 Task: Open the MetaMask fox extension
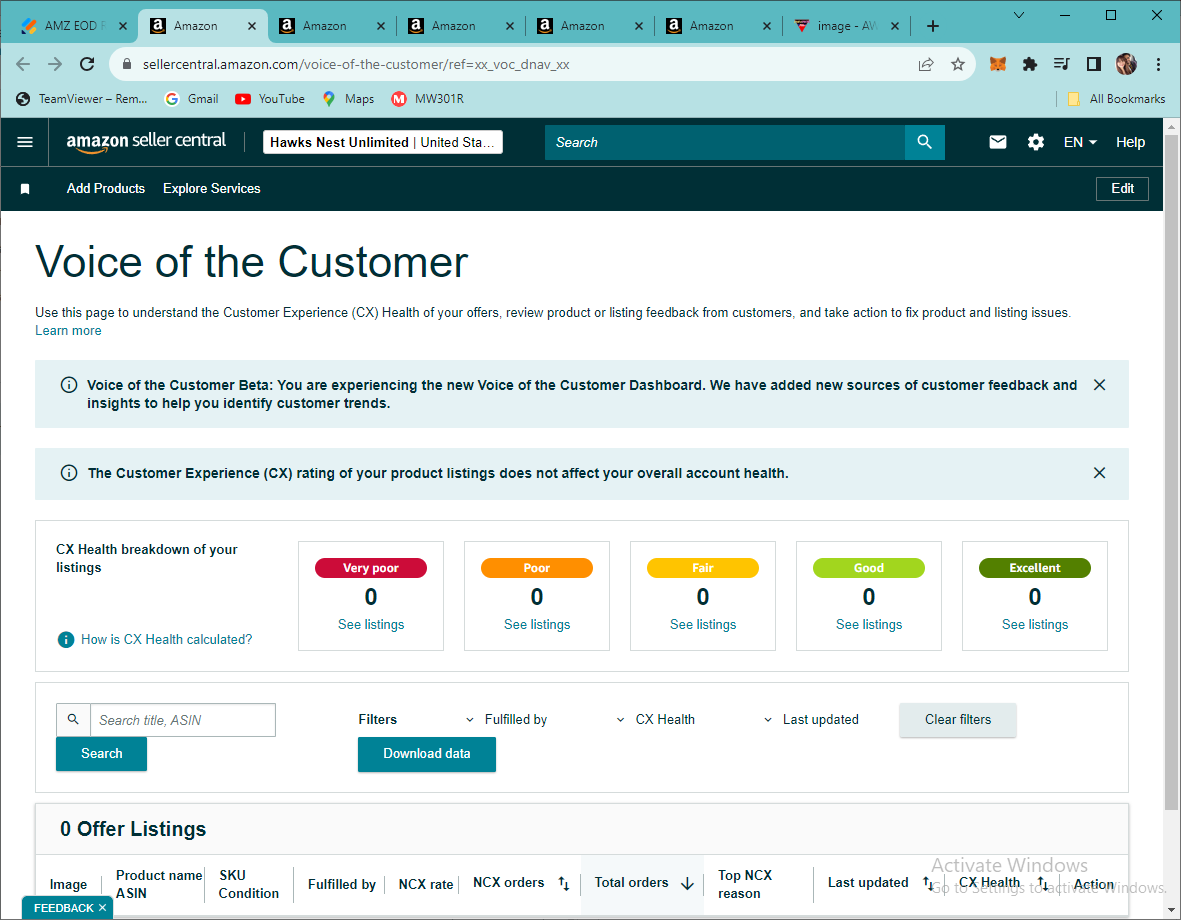click(x=997, y=64)
